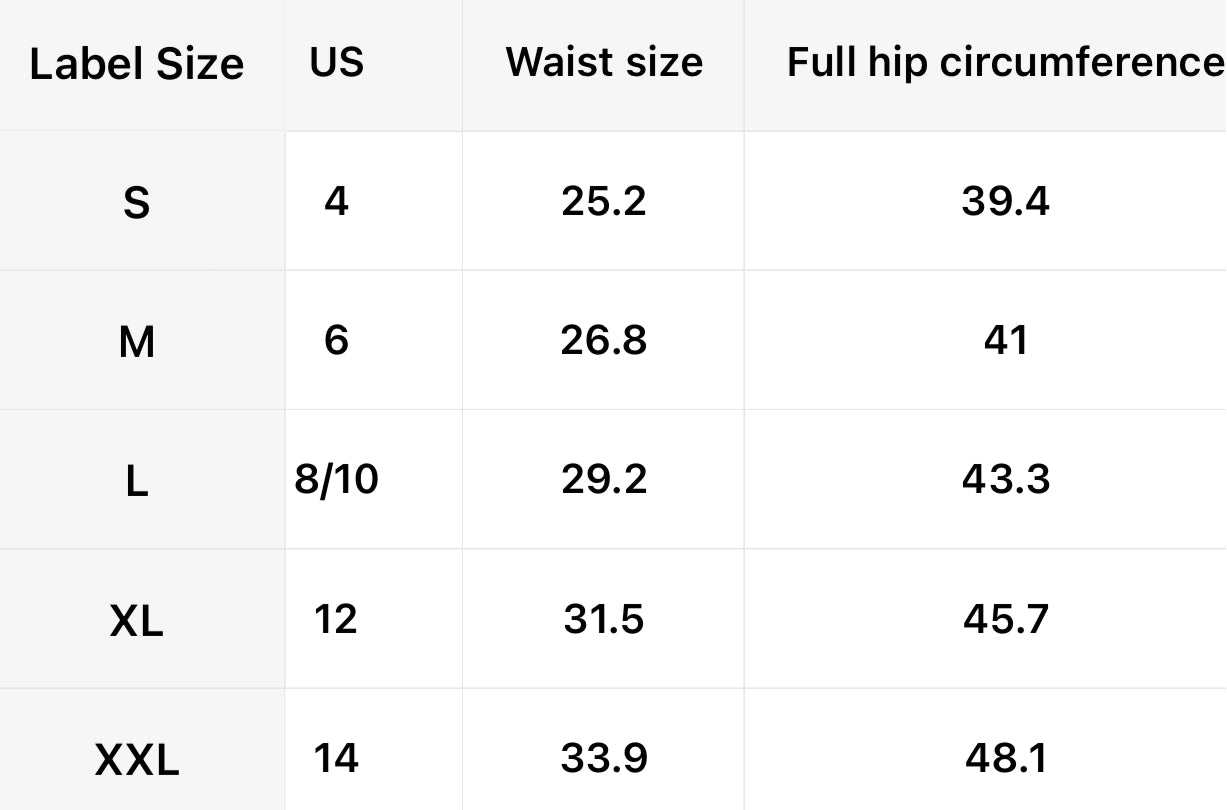Select waist size value 26.8
Image resolution: width=1227 pixels, height=810 pixels.
[x=604, y=340]
